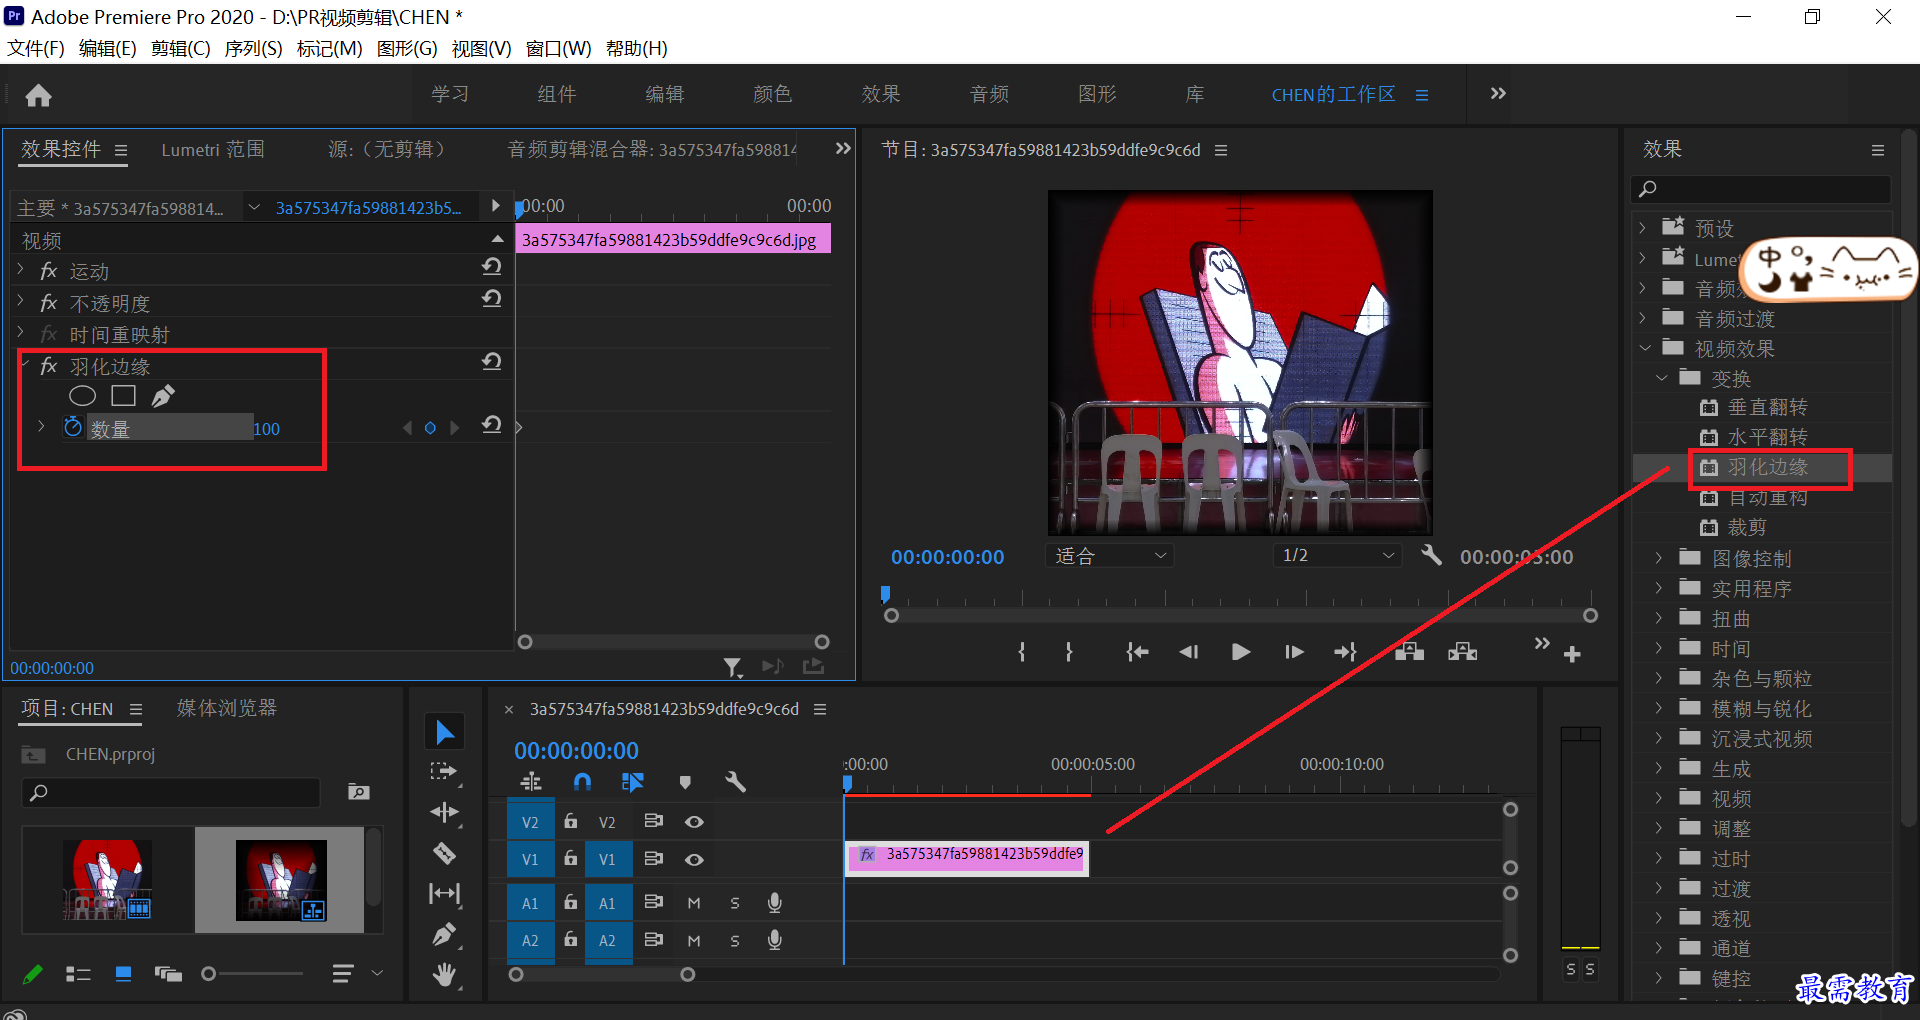Viewport: 1920px width, 1020px height.
Task: Go to the Home screen icon
Action: pos(38,95)
